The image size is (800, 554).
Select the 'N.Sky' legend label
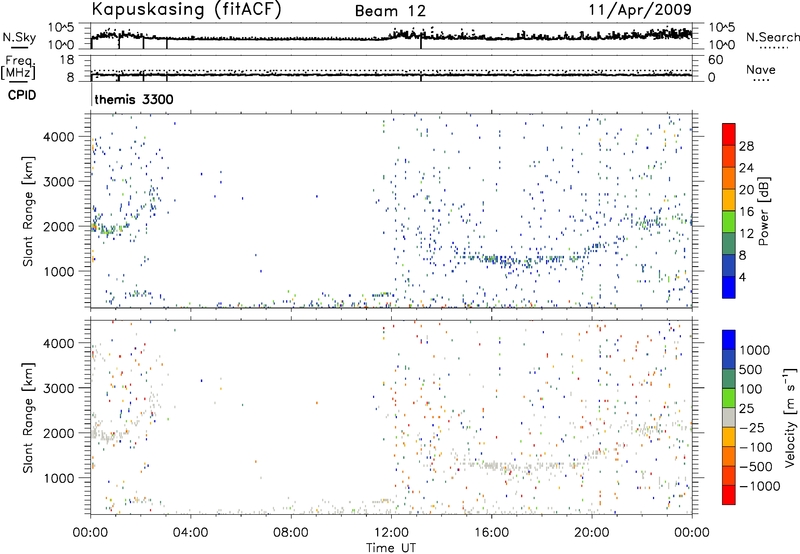pos(19,37)
